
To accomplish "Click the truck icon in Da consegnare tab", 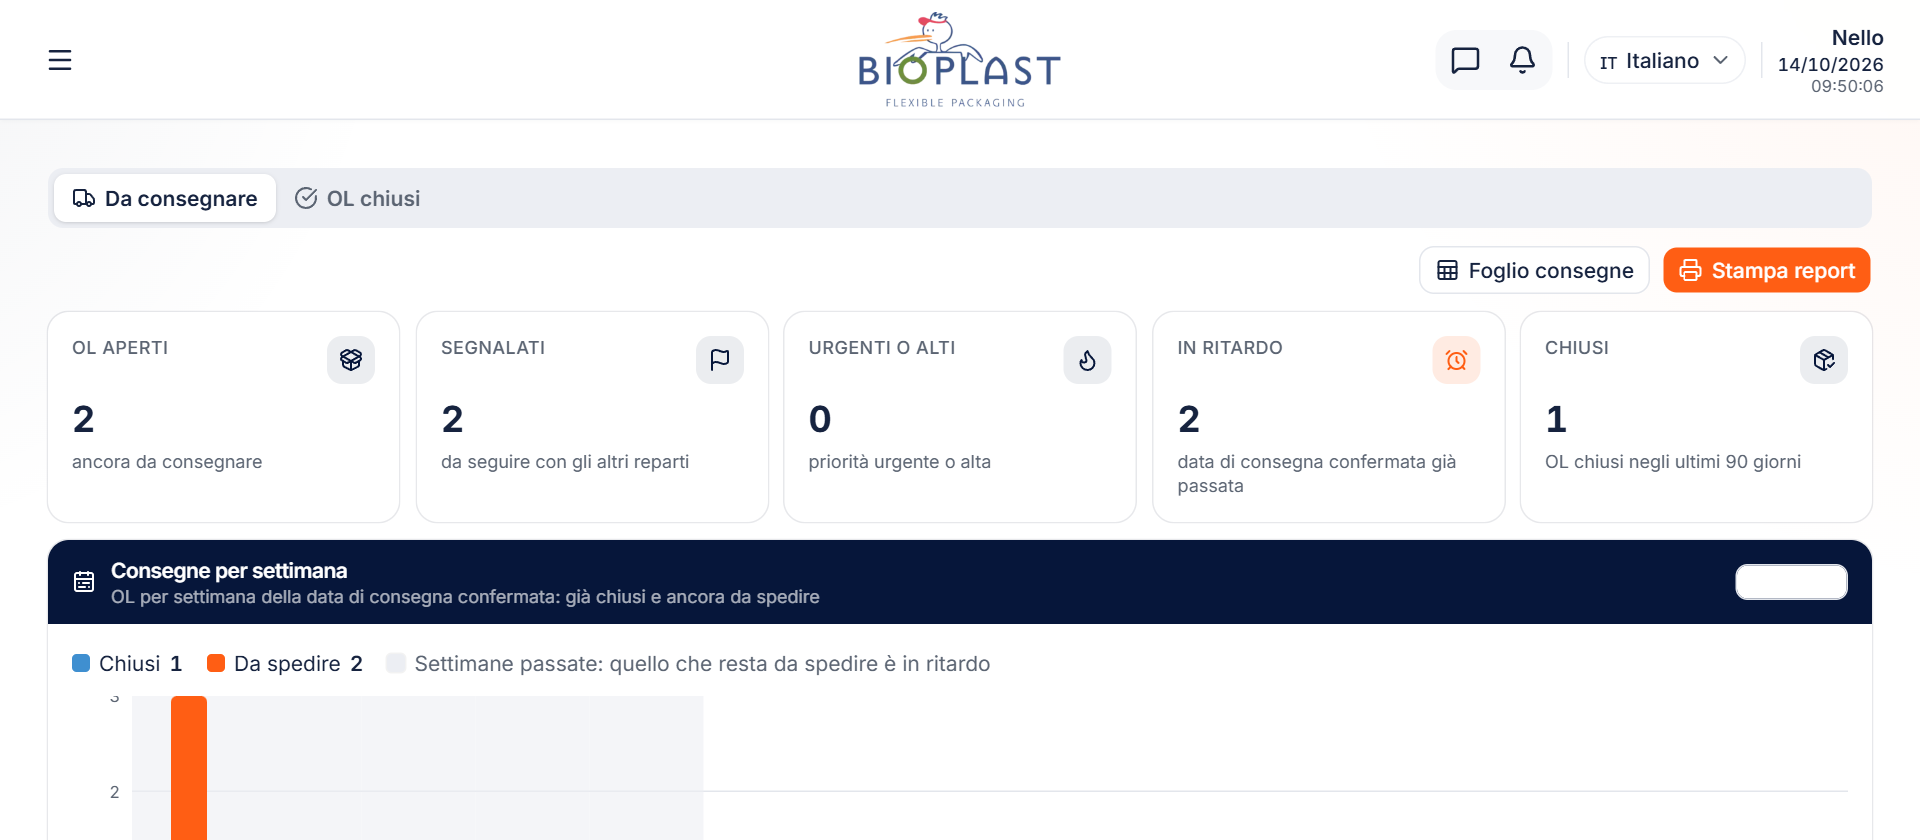I will (x=84, y=198).
